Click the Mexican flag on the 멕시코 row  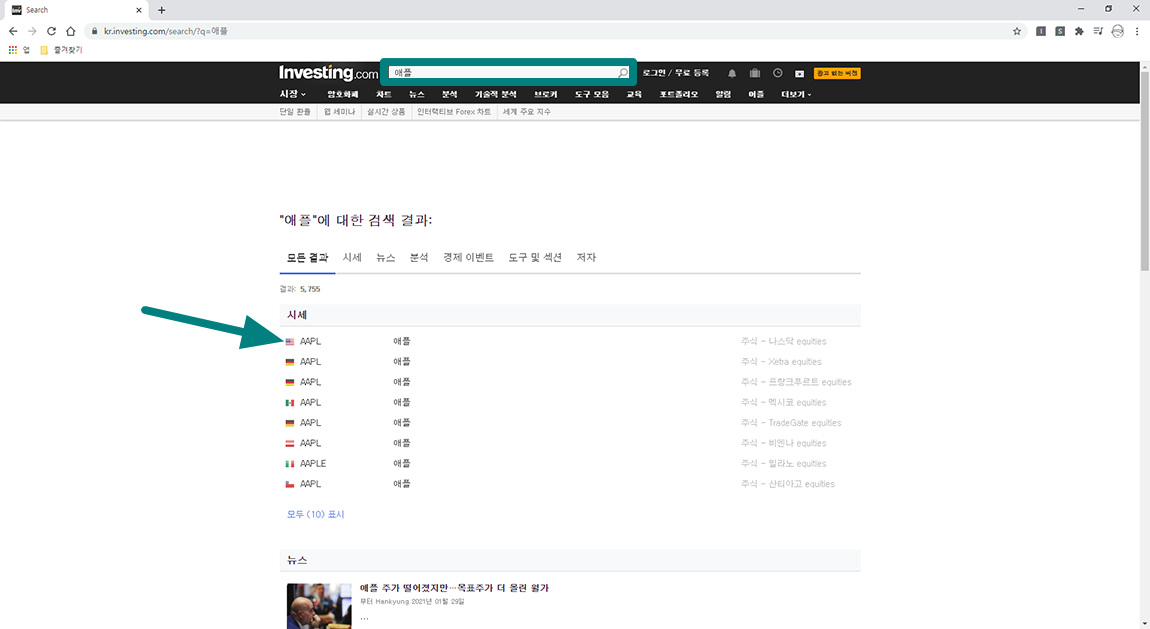pyautogui.click(x=290, y=402)
